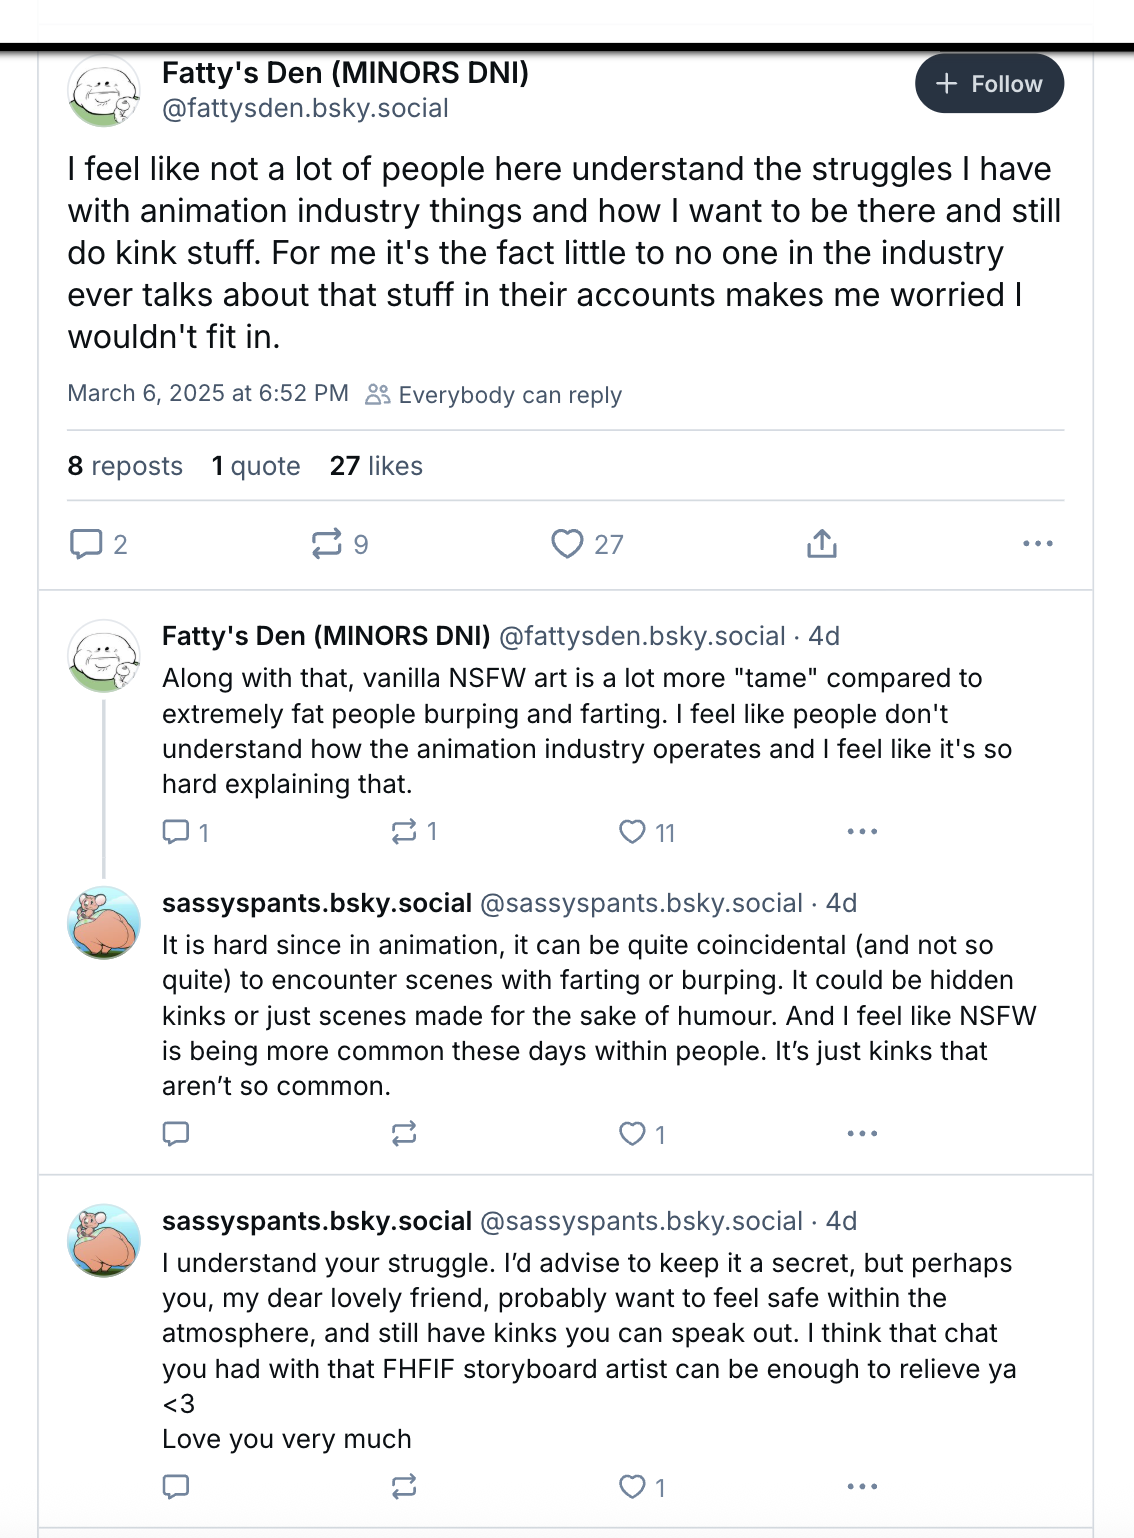Screen dimensions: 1134x1538
Task: Like the 'It is hard since in animation' reply
Action: 632,1134
